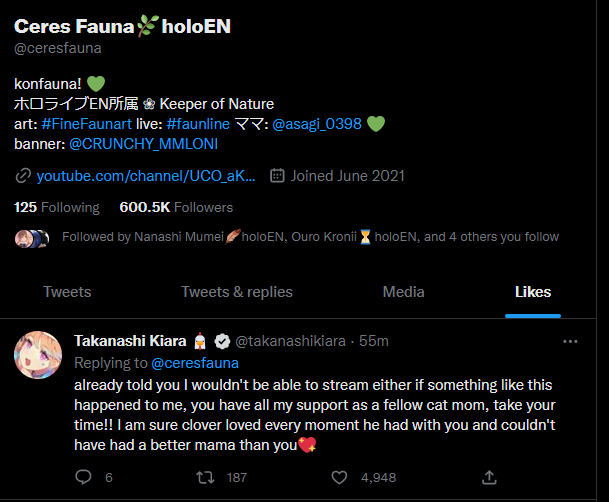This screenshot has height=502, width=609.
Task: Click Takanashi Kiara's profile avatar
Action: [39, 355]
